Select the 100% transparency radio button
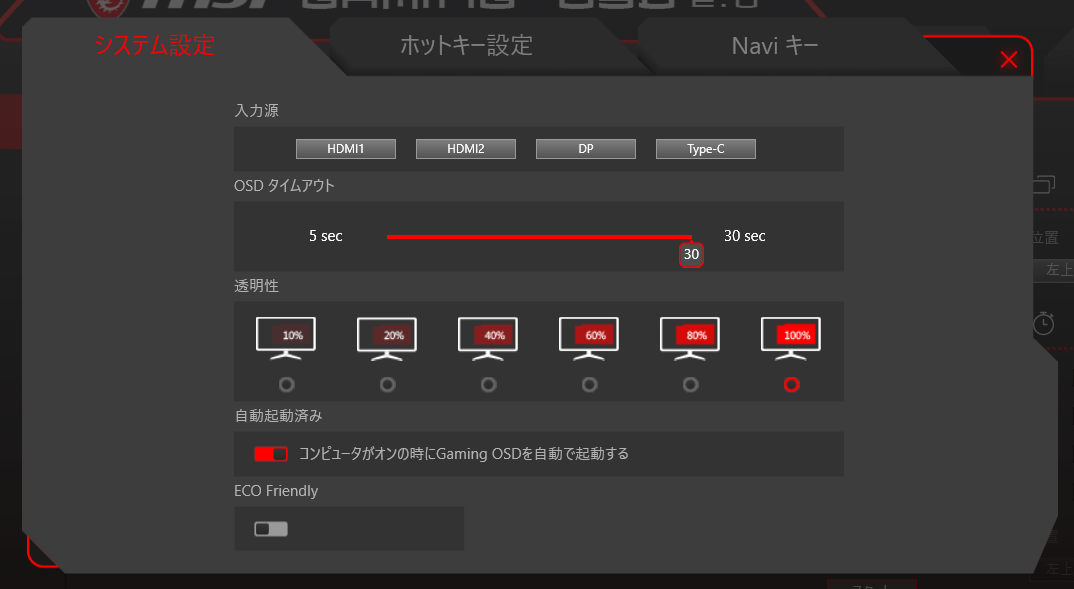Screen dimensions: 1074x589 (x=791, y=385)
